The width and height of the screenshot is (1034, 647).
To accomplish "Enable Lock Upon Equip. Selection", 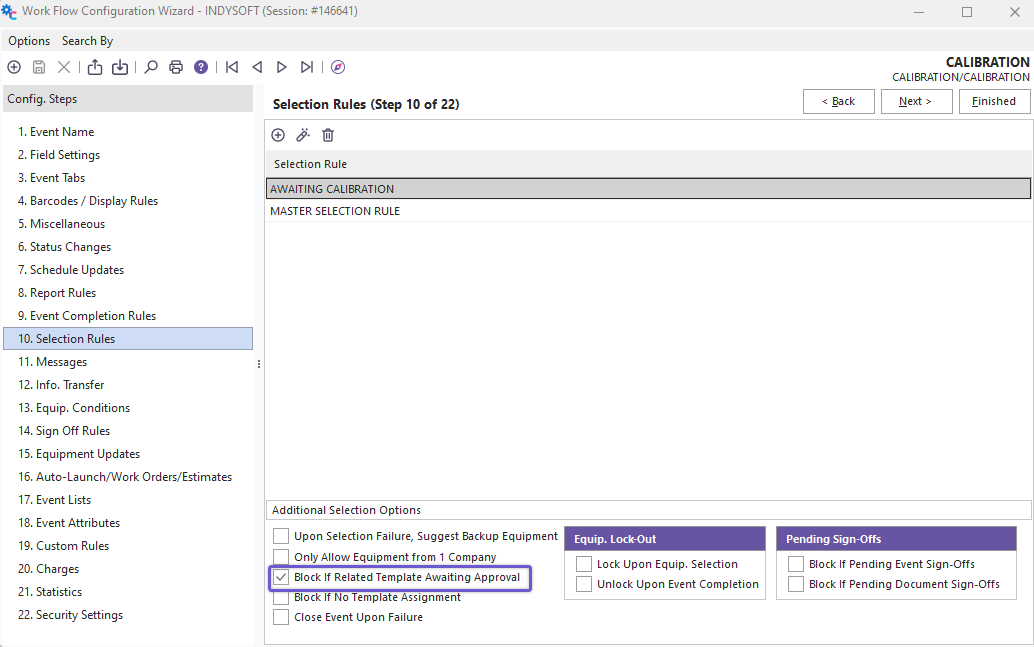I will tap(584, 564).
